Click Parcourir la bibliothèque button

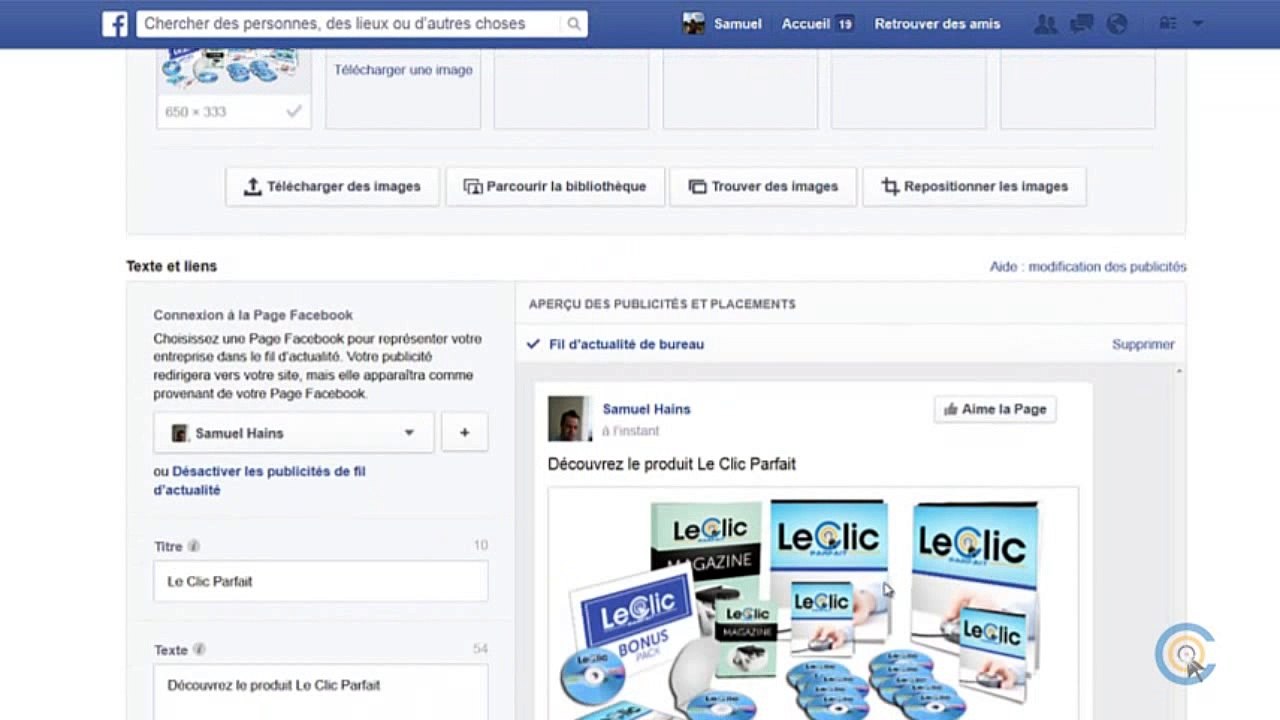pos(554,186)
